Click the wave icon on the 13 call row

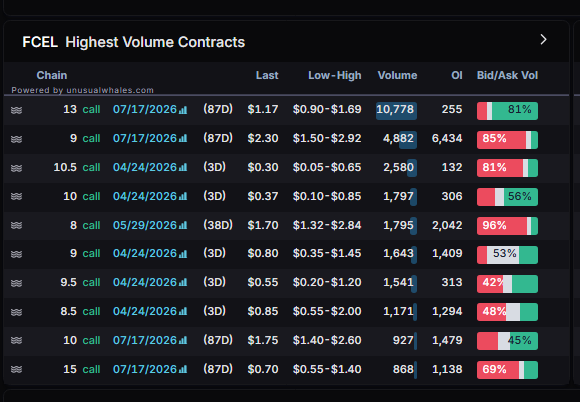pos(16,110)
